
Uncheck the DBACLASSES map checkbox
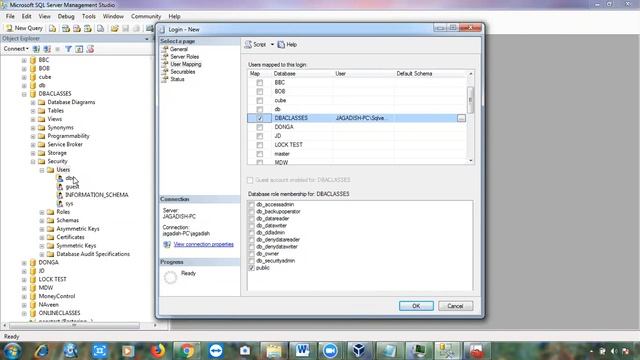coord(260,118)
